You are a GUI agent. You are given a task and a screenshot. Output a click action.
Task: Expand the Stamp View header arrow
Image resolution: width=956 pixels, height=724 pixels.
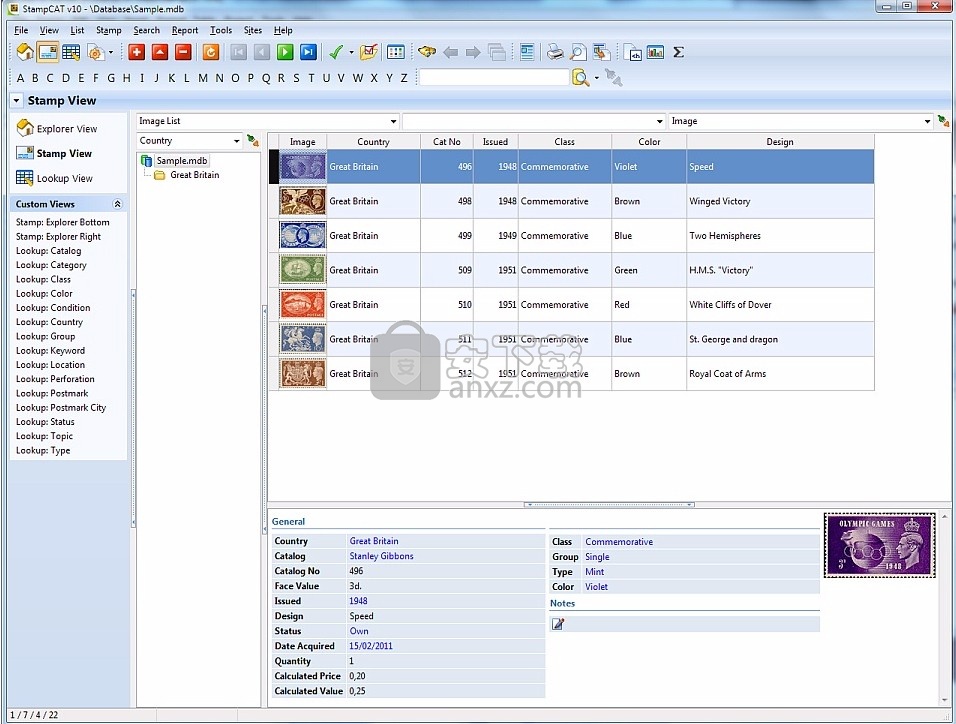16,101
